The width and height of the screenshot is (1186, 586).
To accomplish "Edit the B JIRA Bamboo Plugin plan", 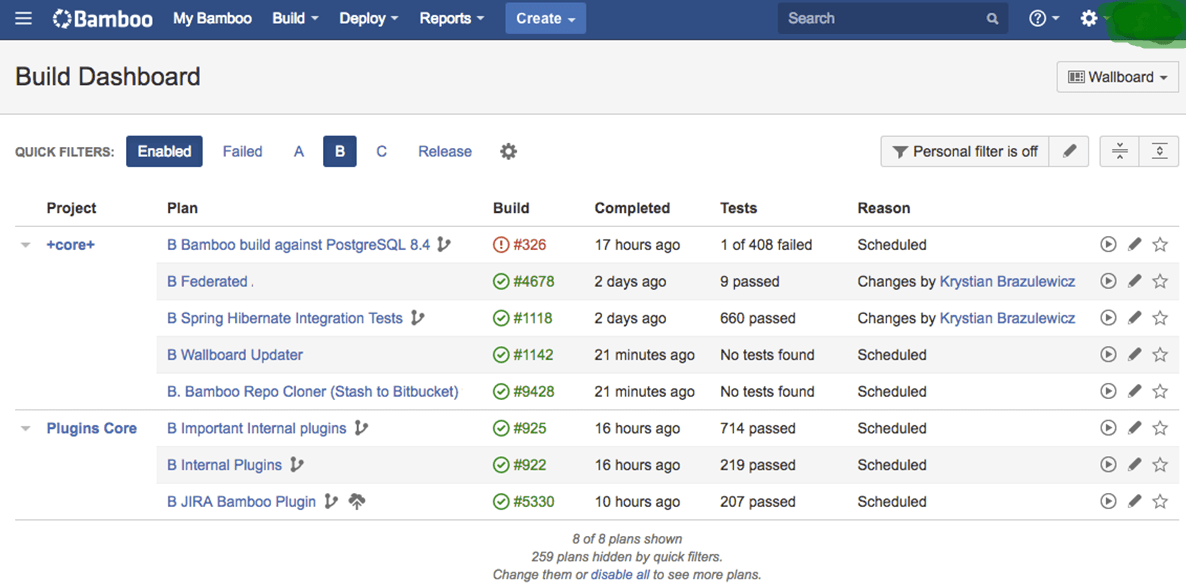I will pos(1134,501).
